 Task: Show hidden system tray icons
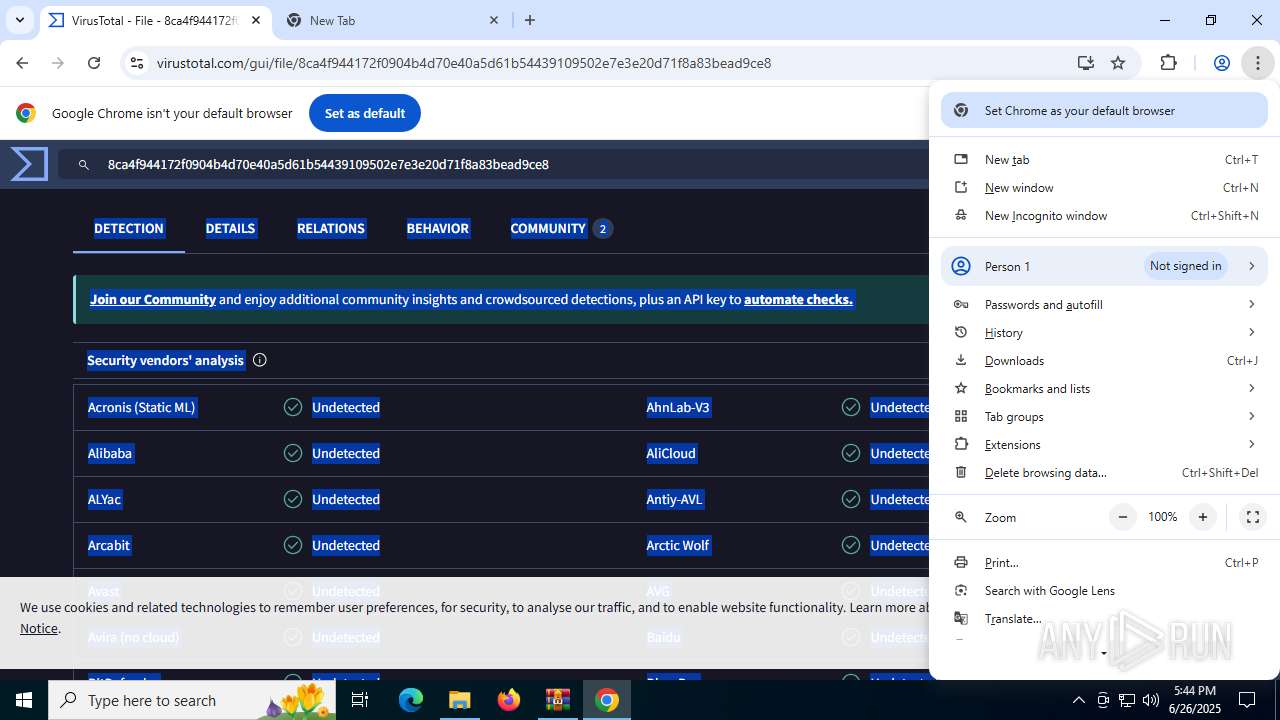click(x=1078, y=700)
